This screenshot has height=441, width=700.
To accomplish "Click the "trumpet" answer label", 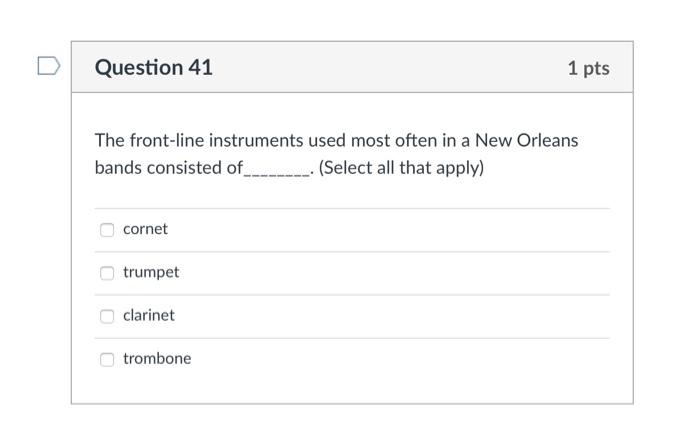I will 151,272.
